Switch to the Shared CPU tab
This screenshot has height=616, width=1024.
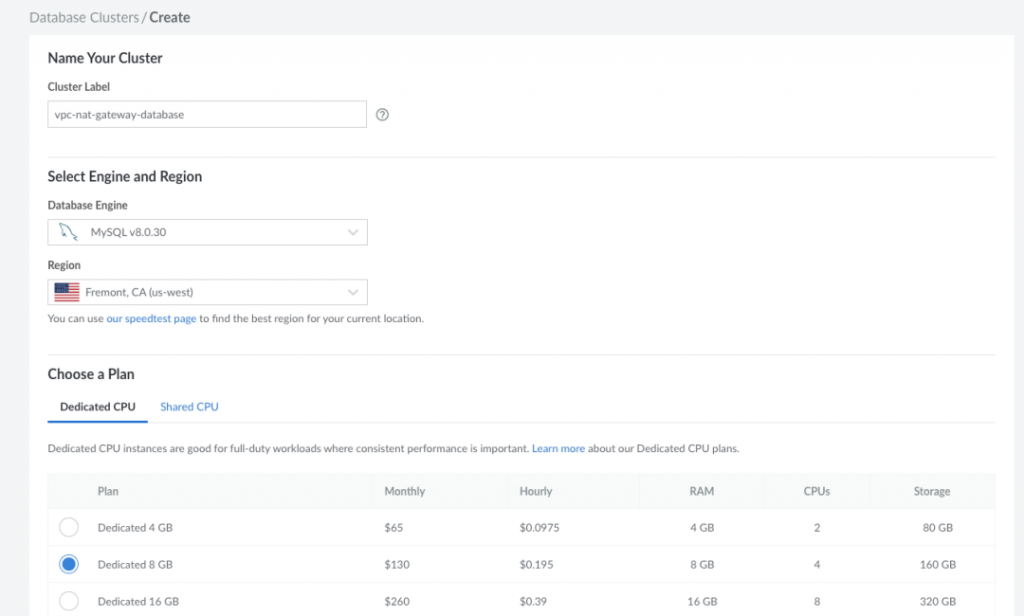click(189, 407)
